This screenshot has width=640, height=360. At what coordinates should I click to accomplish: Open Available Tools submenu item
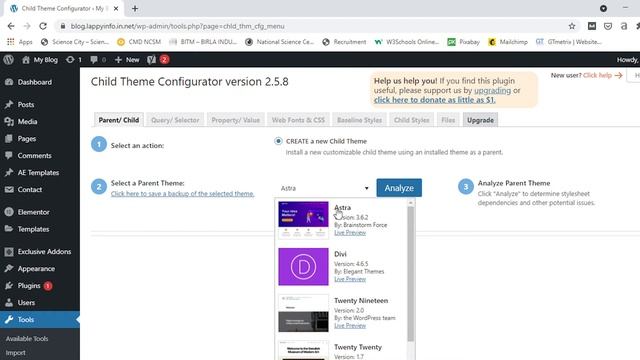tap(27, 339)
